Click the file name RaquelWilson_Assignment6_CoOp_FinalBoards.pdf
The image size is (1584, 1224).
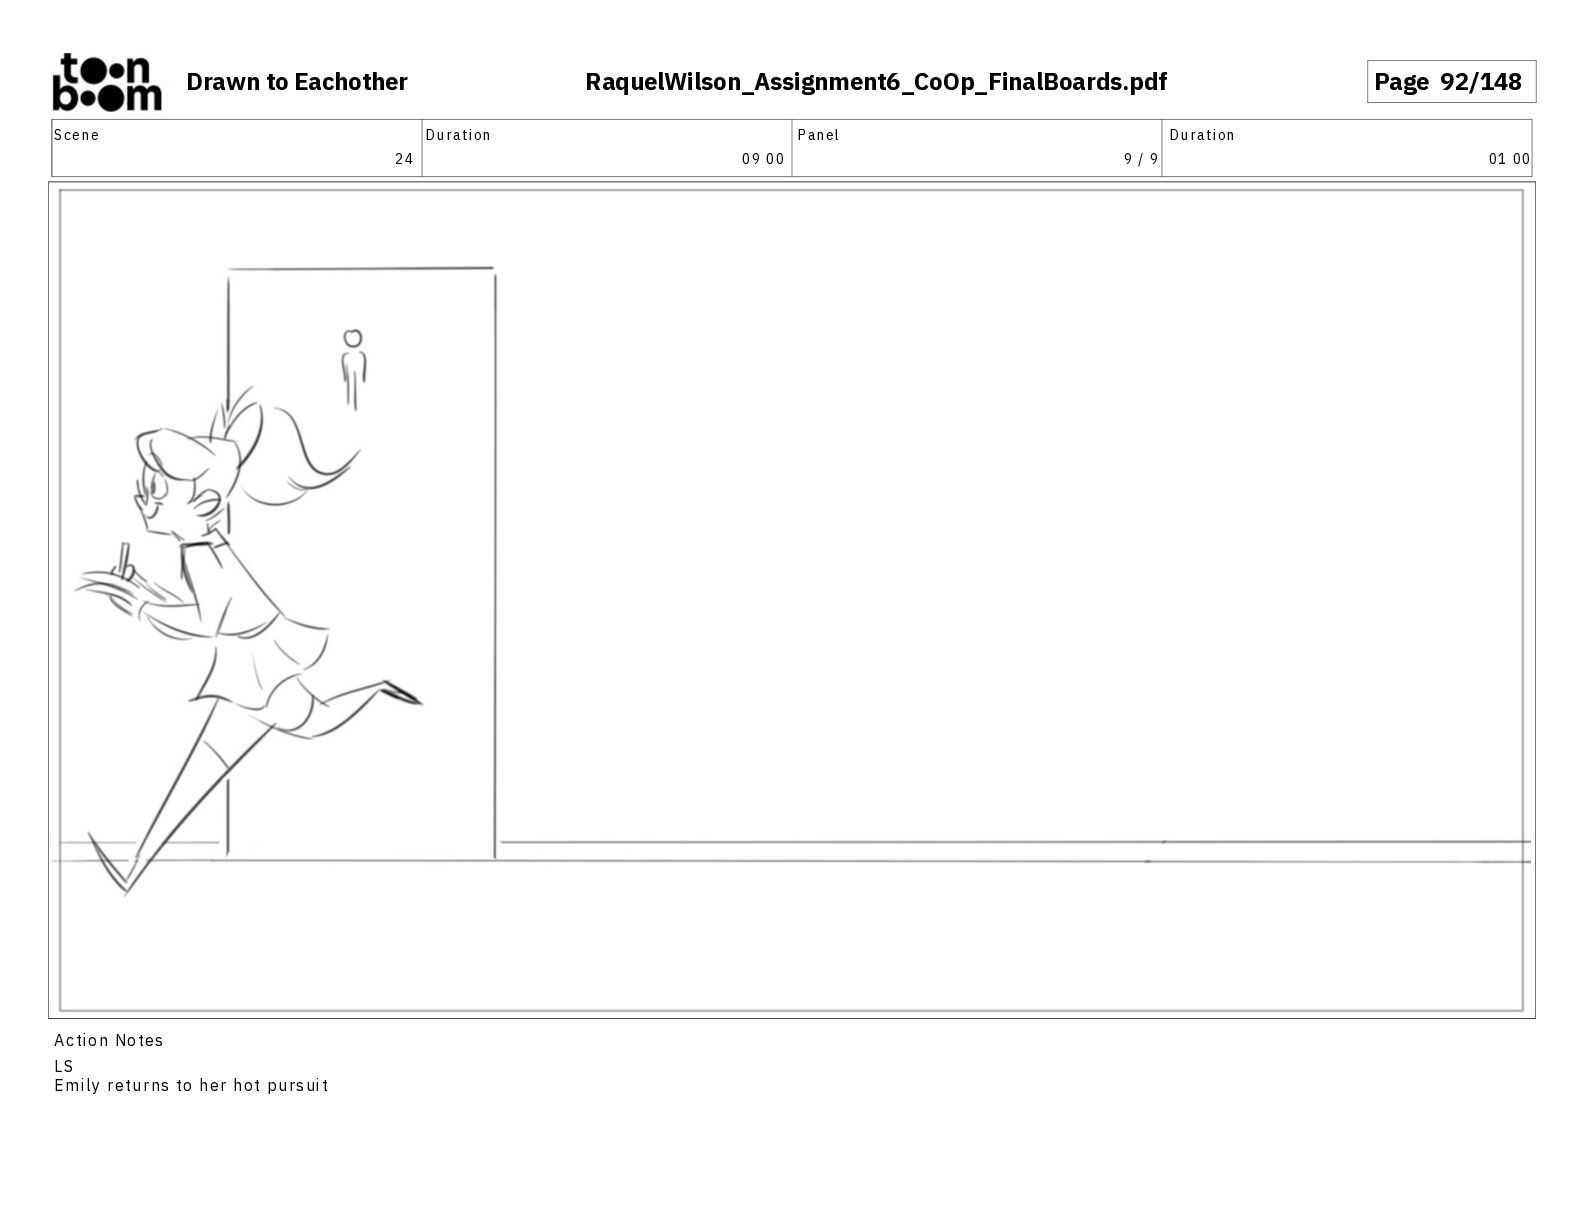coord(876,82)
